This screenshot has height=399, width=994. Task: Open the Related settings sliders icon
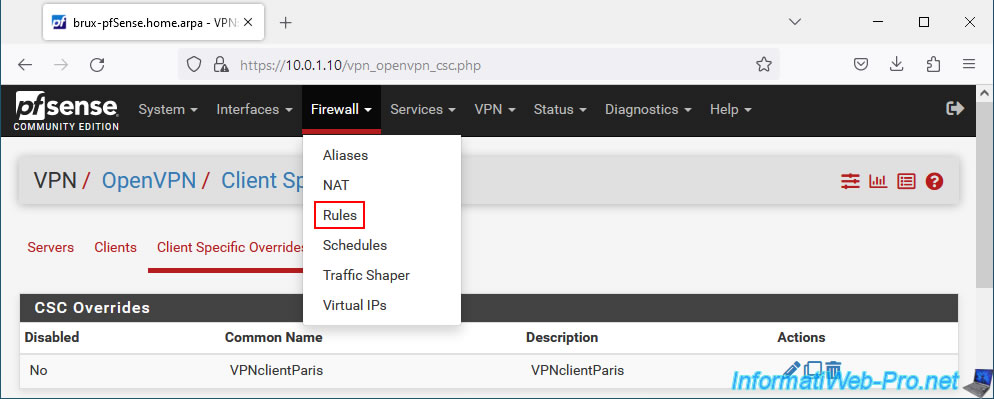850,181
